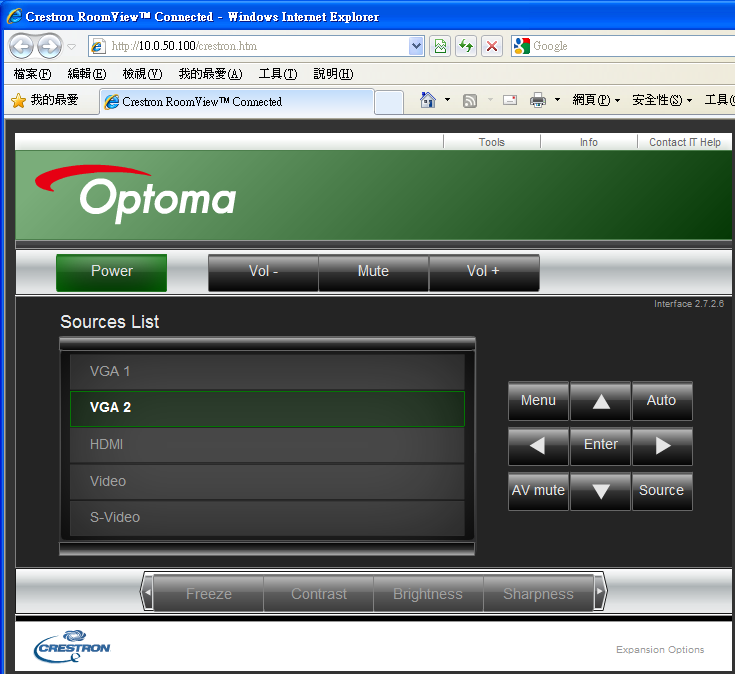
Task: Select the Crestron RoomView Connected tab
Action: (237, 101)
